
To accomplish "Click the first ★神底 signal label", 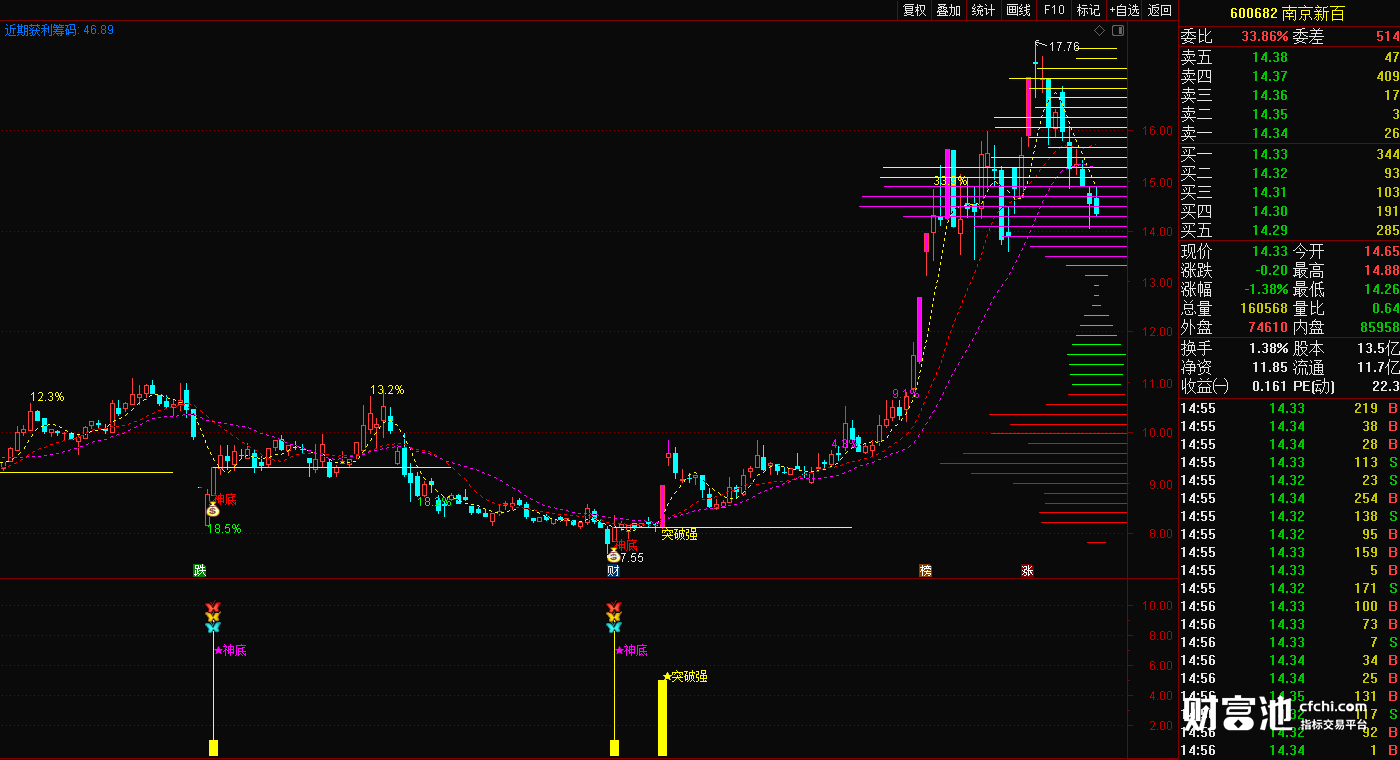I will pyautogui.click(x=230, y=650).
